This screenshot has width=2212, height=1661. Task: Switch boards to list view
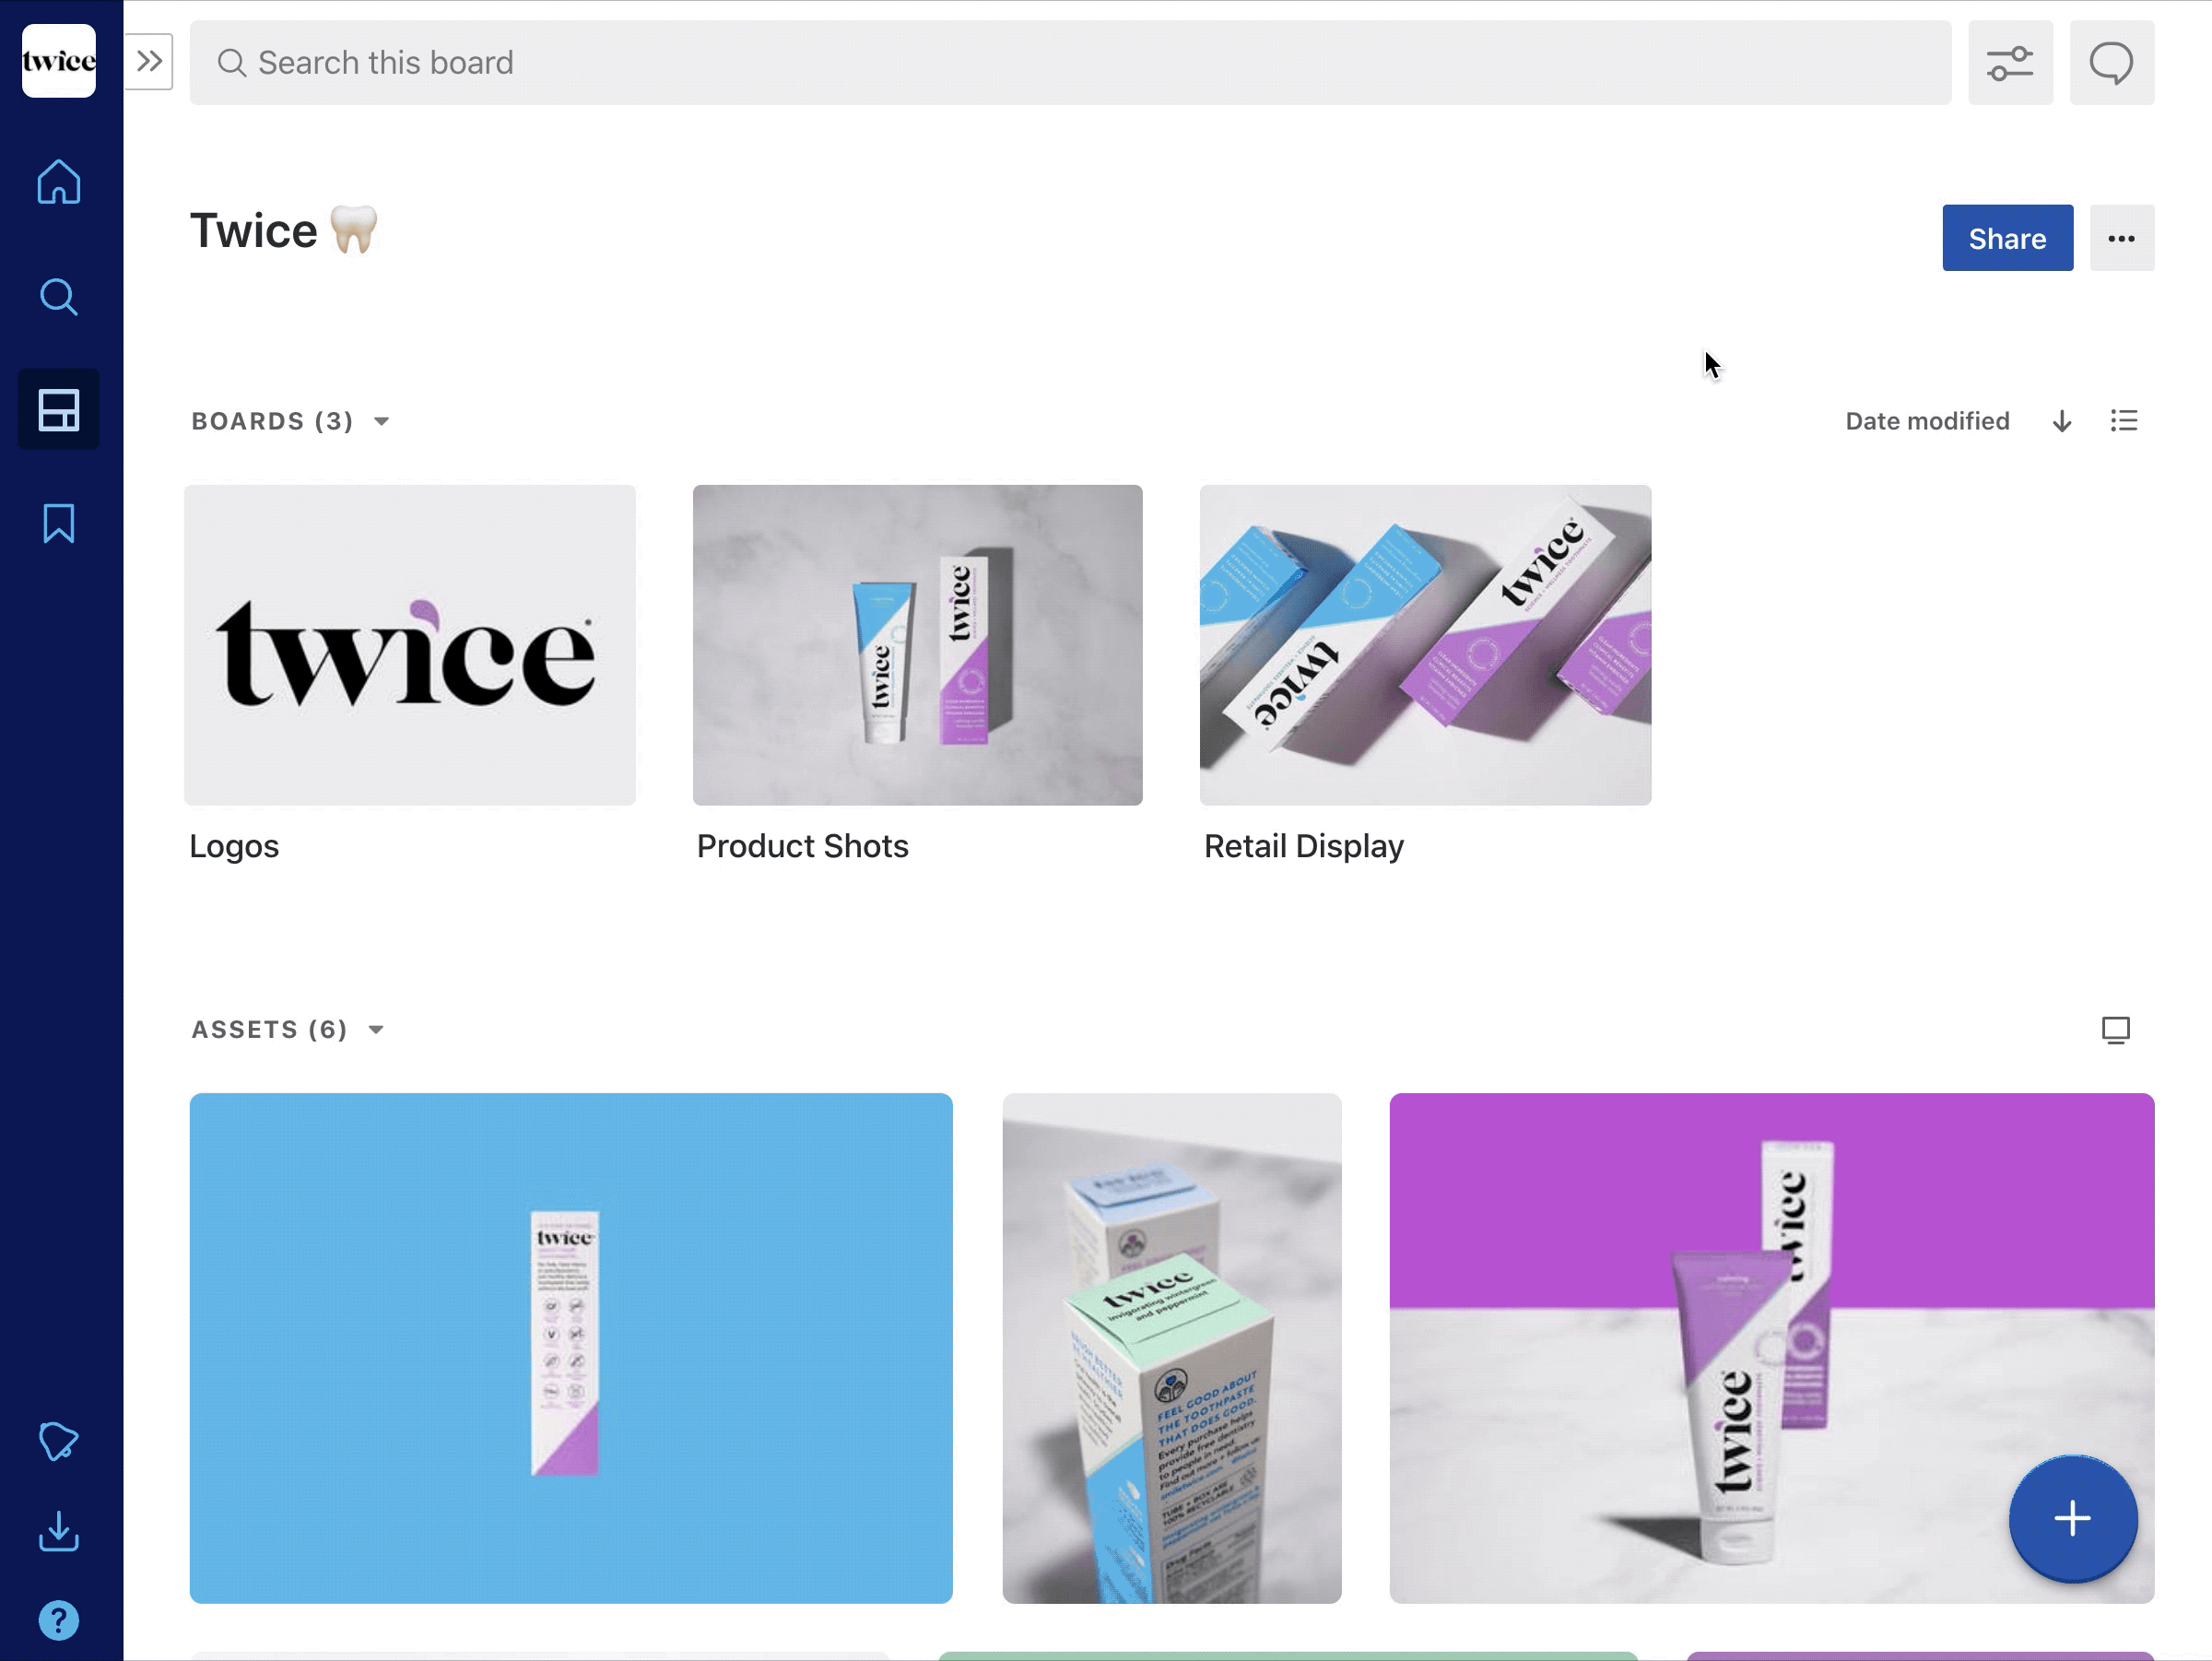(2124, 421)
